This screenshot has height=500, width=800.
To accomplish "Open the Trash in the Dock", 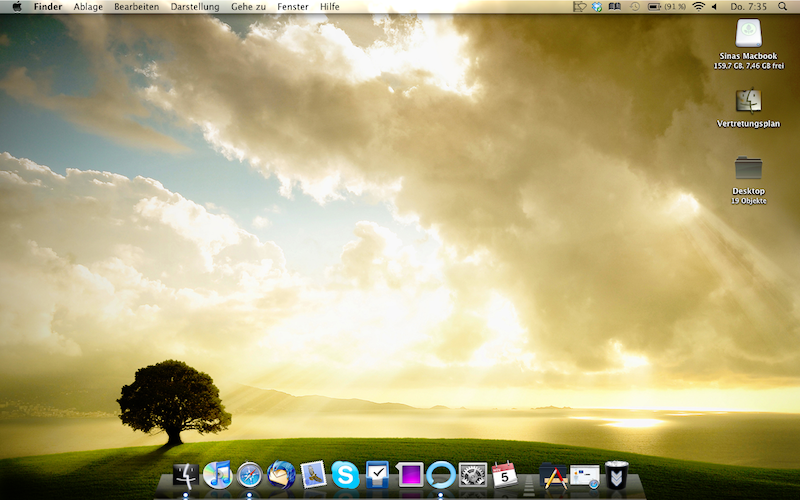I will coord(617,475).
